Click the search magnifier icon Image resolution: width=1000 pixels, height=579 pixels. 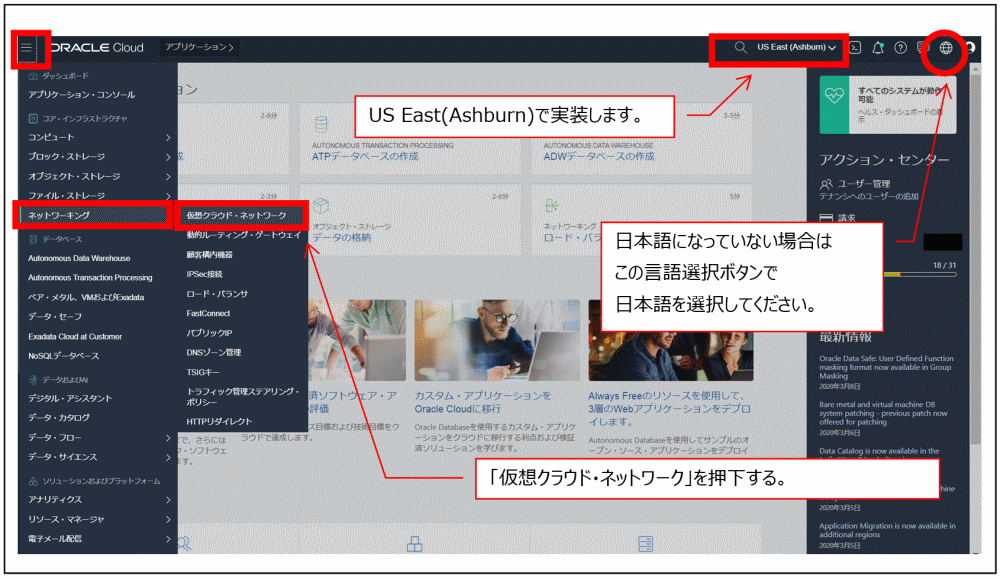click(x=740, y=47)
